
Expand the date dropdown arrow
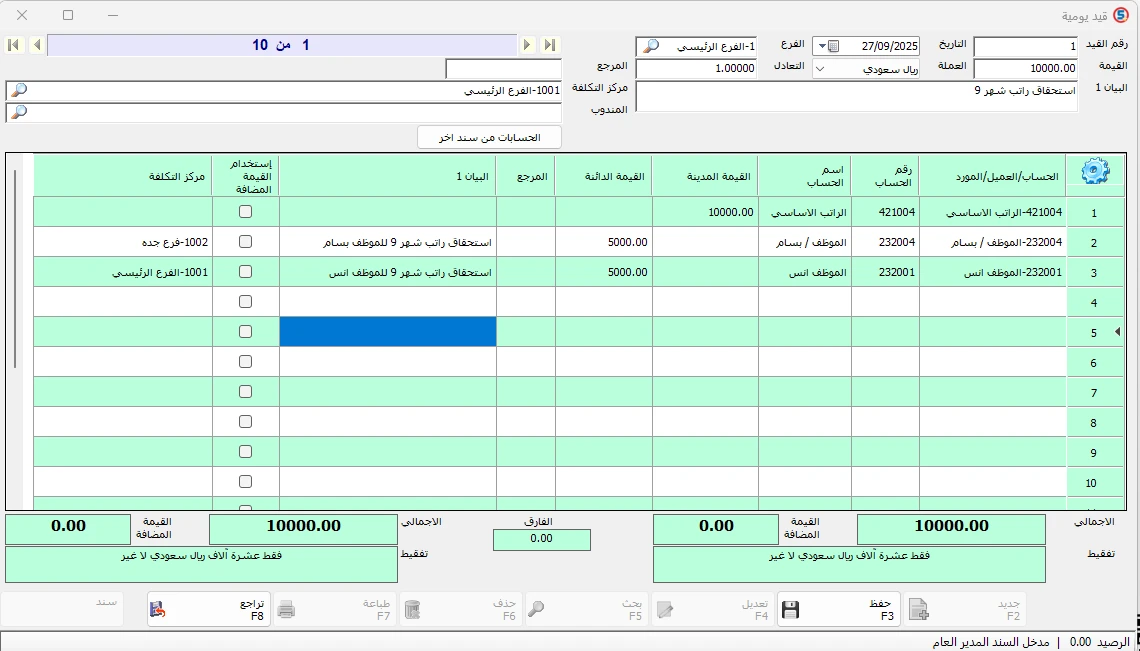click(822, 47)
